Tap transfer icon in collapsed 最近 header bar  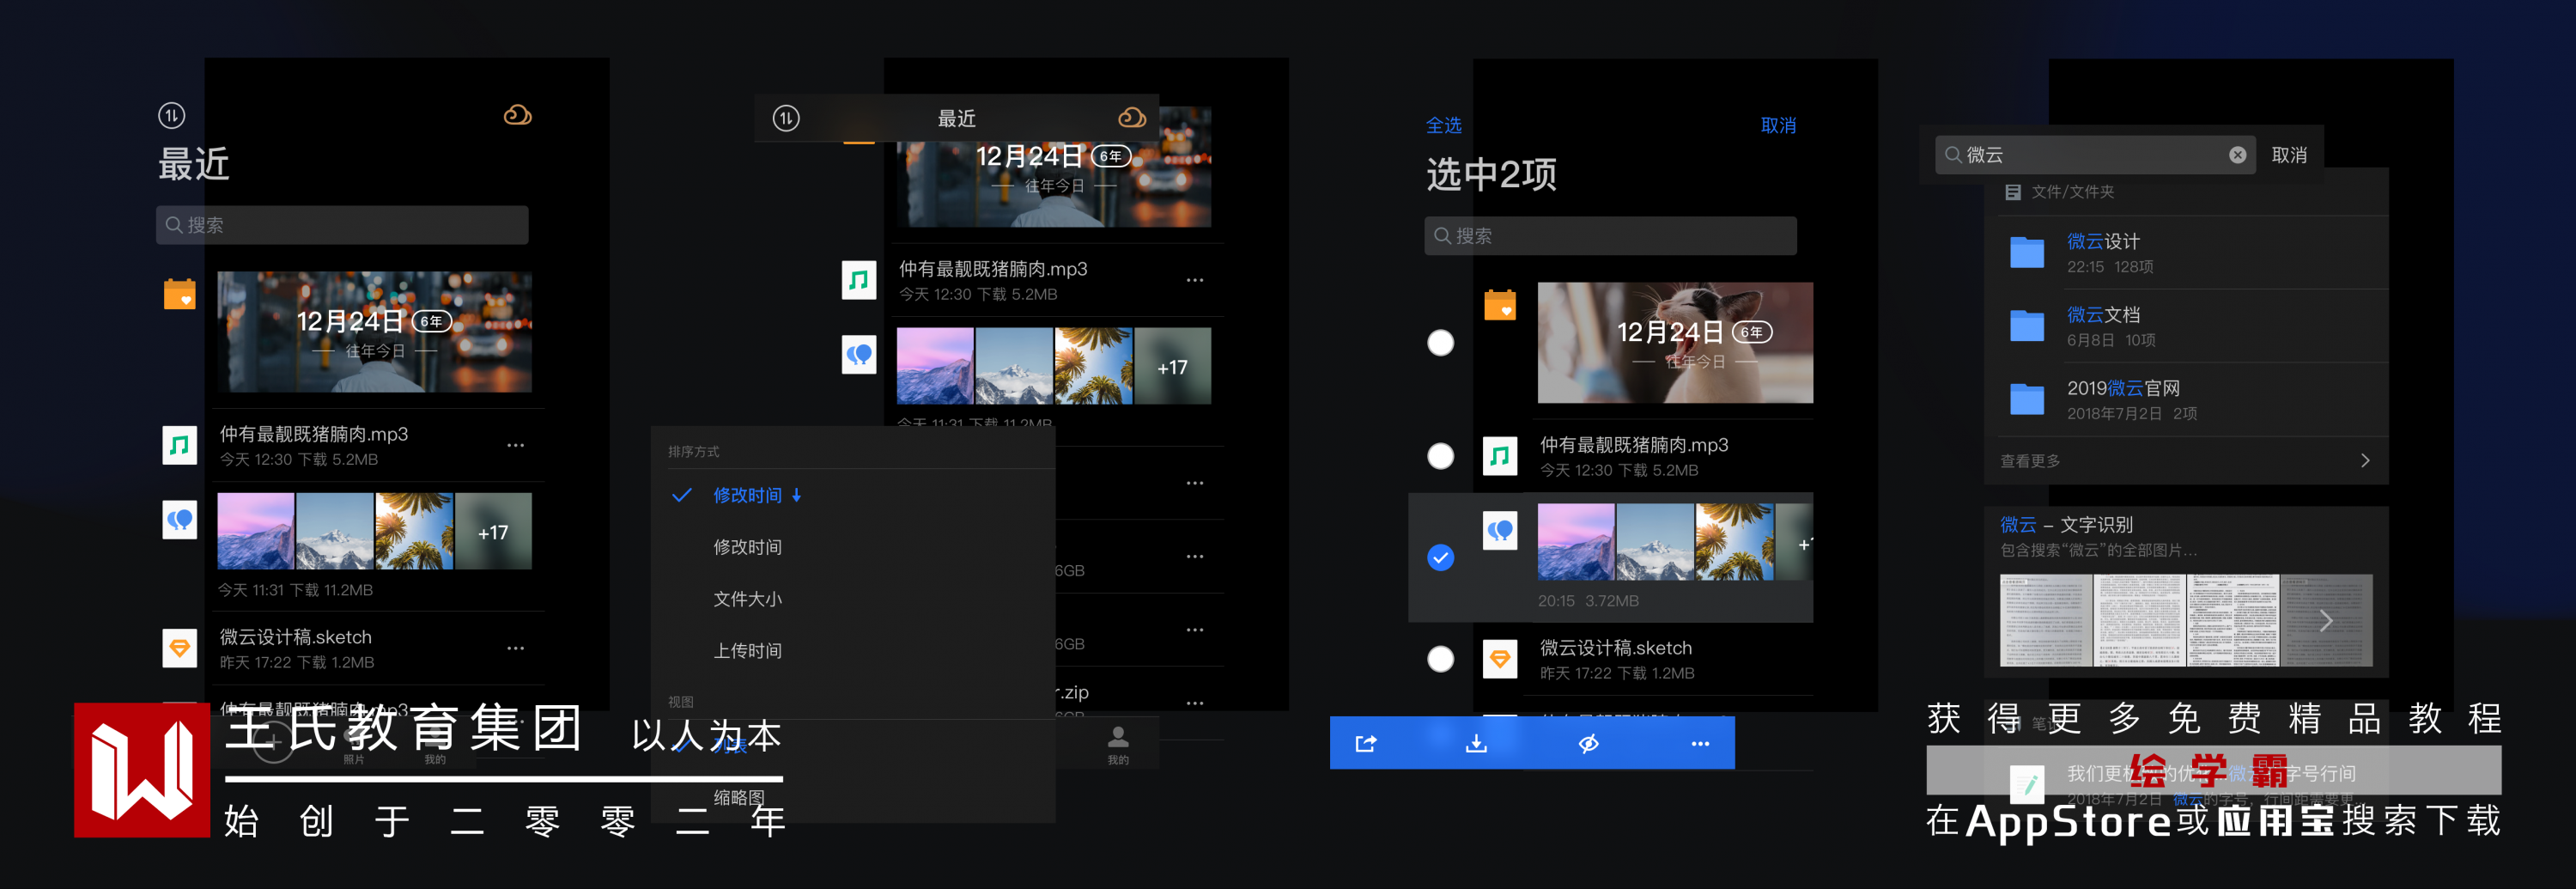[786, 118]
